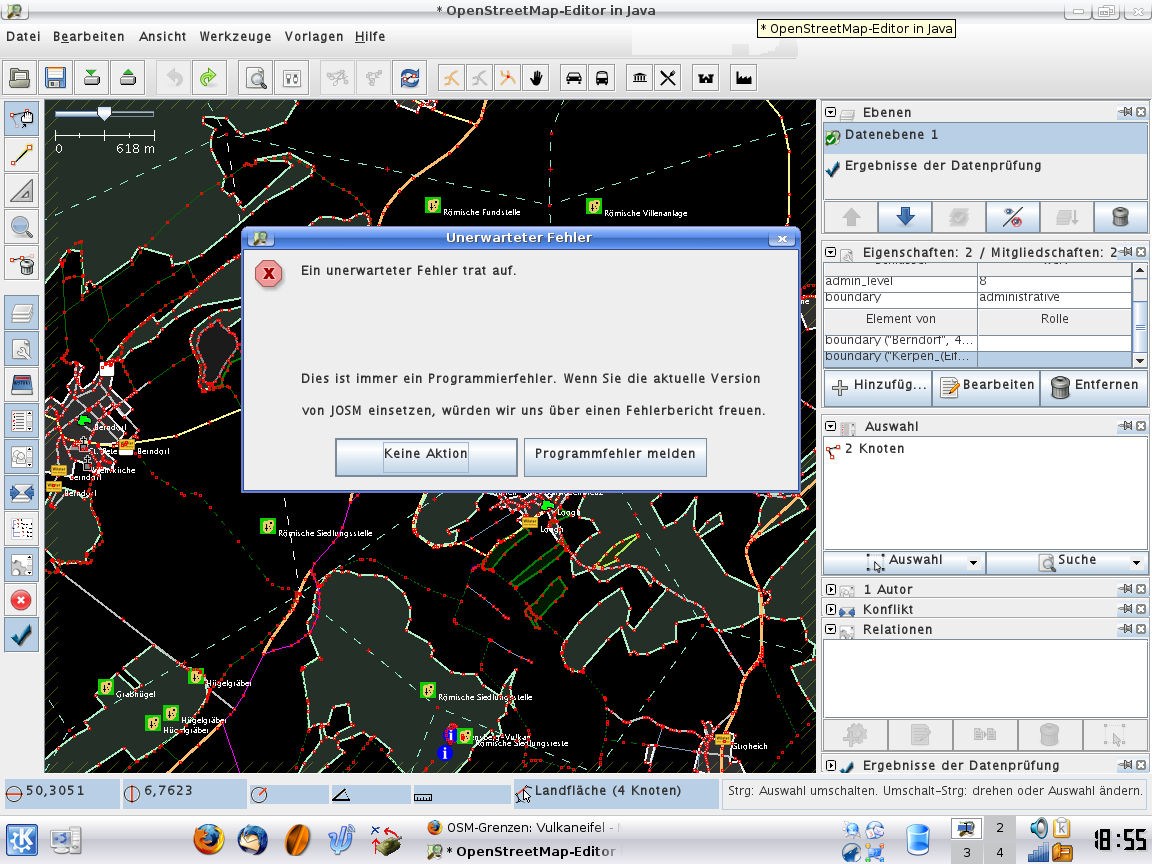
Task: Move the layer down with the blue arrow
Action: (905, 217)
